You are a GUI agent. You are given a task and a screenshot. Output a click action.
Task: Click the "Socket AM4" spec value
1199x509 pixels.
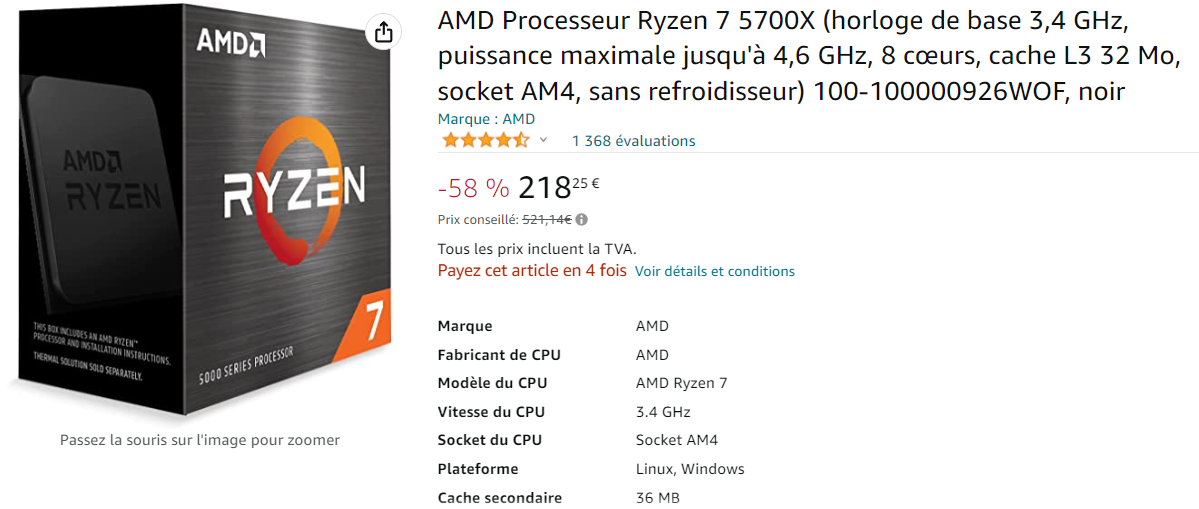click(x=676, y=440)
